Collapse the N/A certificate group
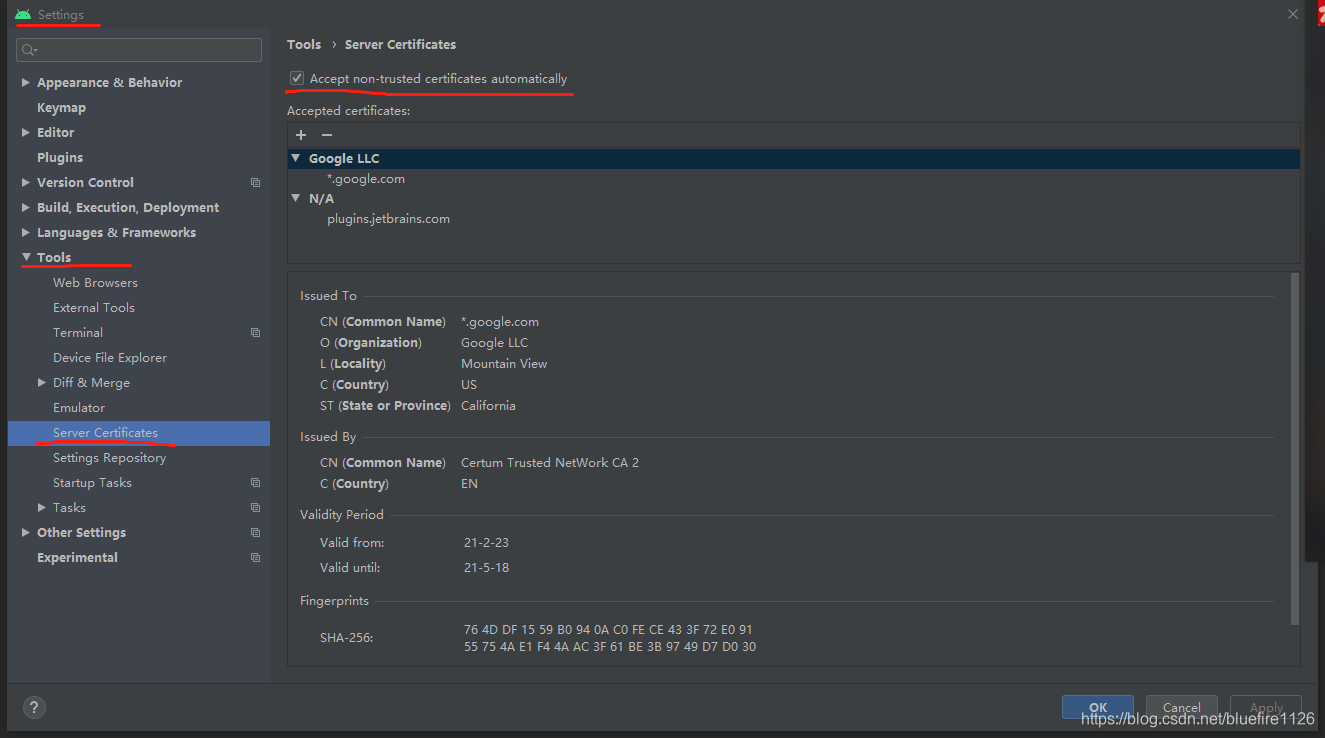This screenshot has width=1325, height=738. (x=296, y=198)
